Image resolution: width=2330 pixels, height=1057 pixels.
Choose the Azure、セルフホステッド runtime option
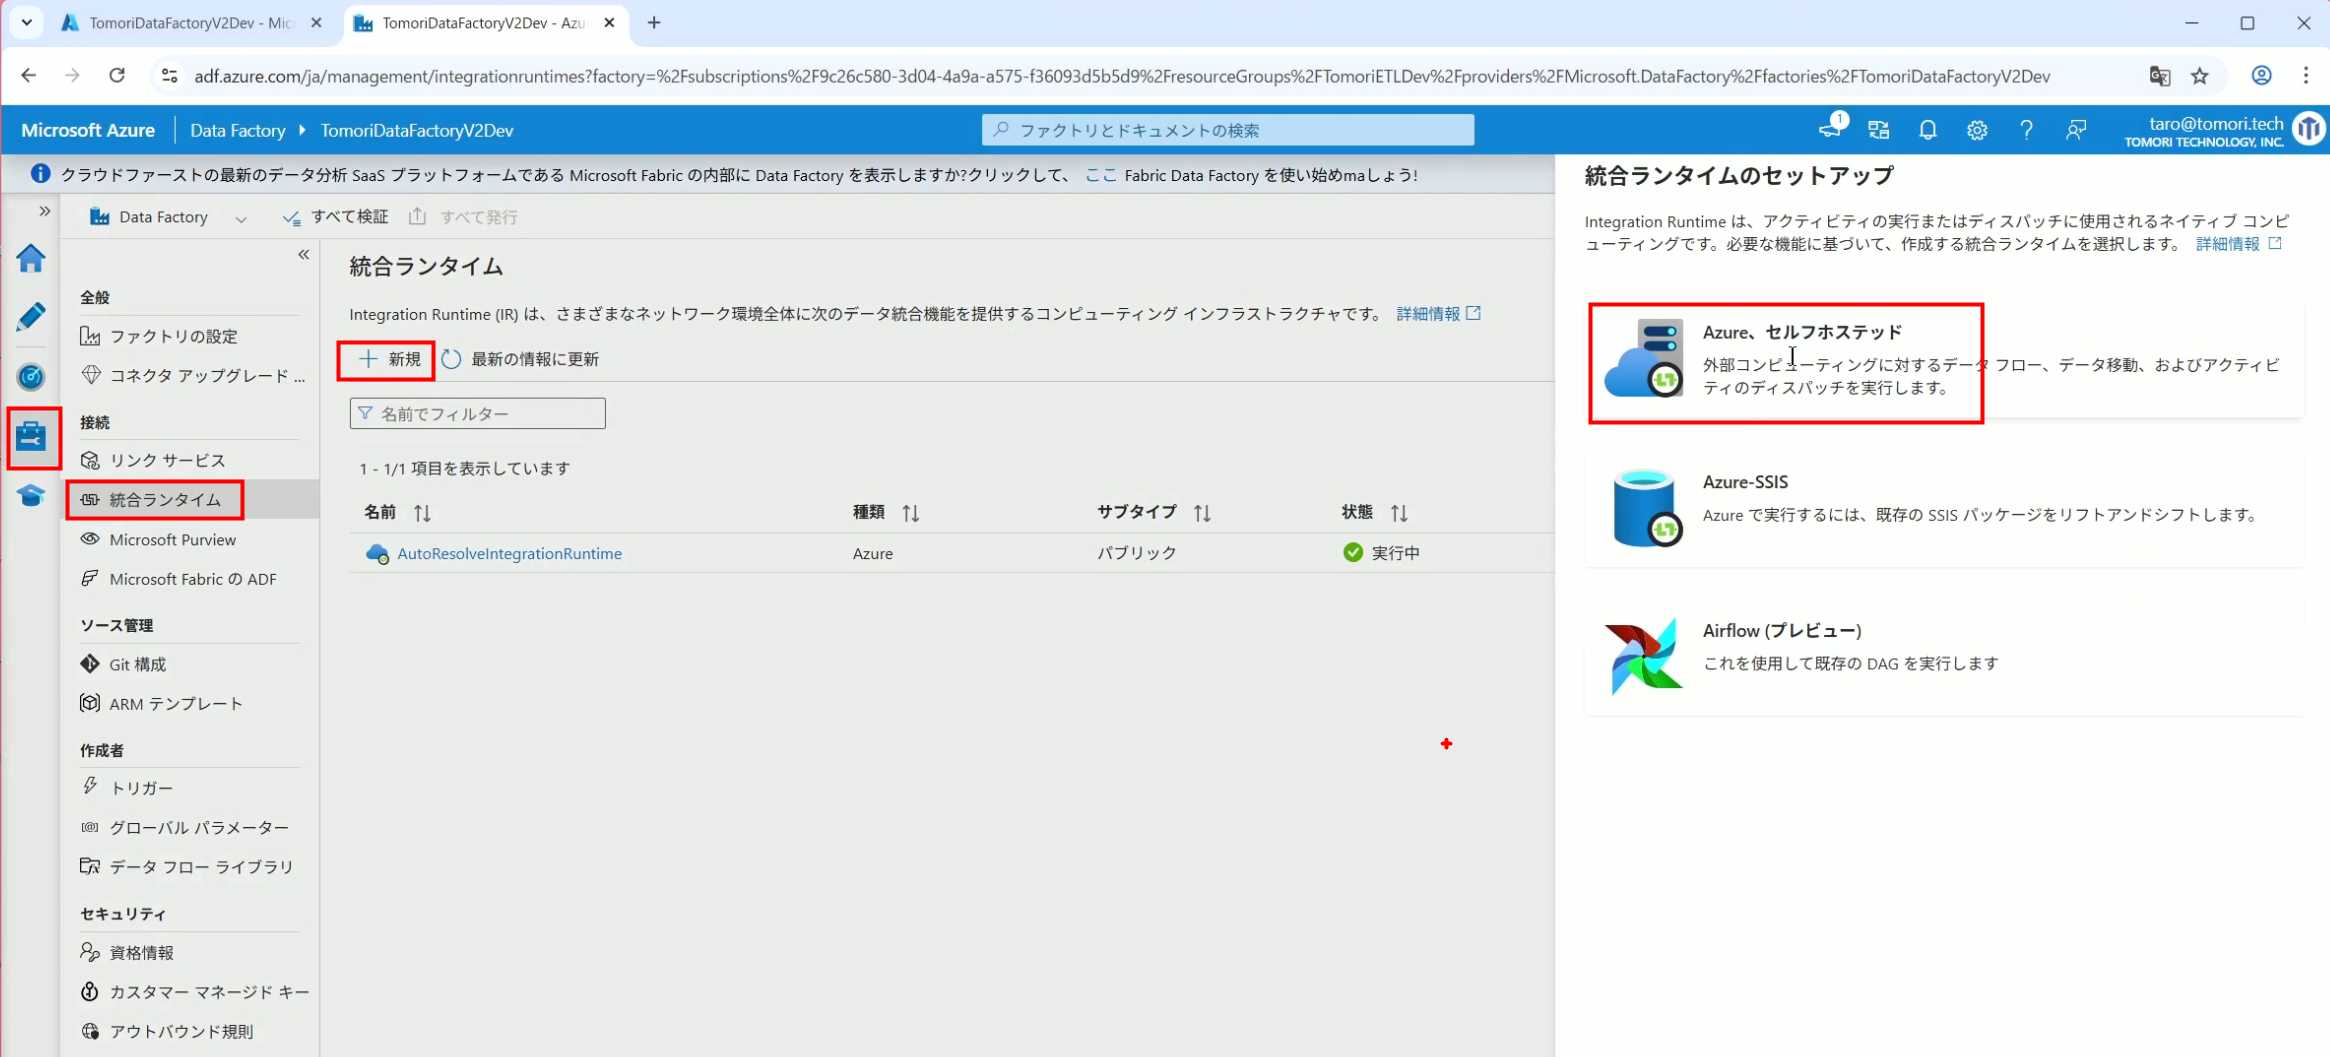pos(1800,360)
